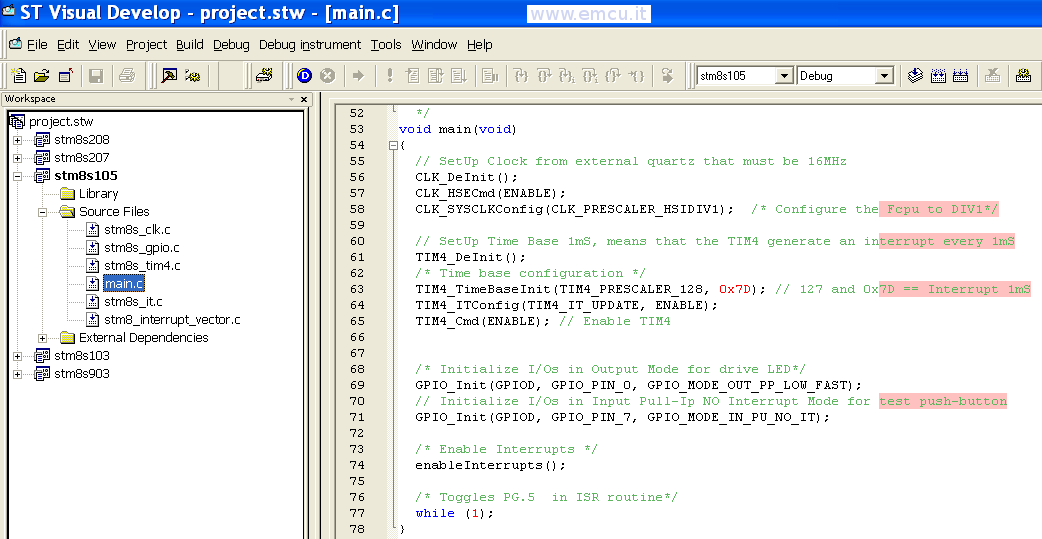Select the Library folder
Screen dimensions: 1042x539
(x=98, y=194)
